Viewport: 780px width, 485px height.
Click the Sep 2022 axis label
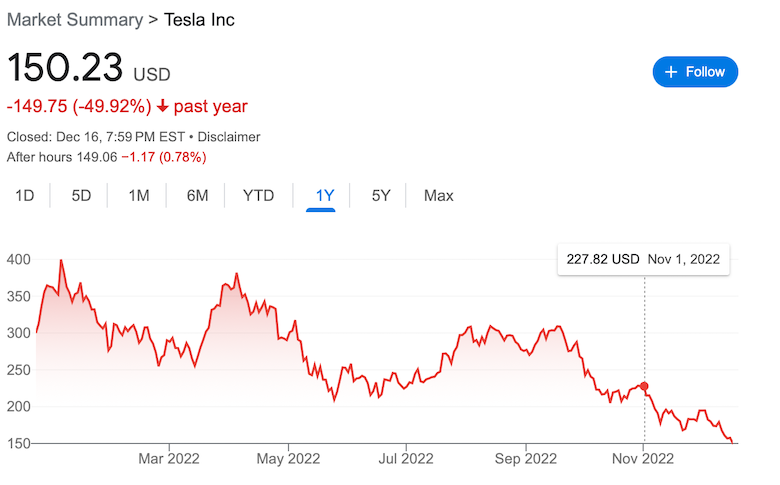click(x=526, y=459)
